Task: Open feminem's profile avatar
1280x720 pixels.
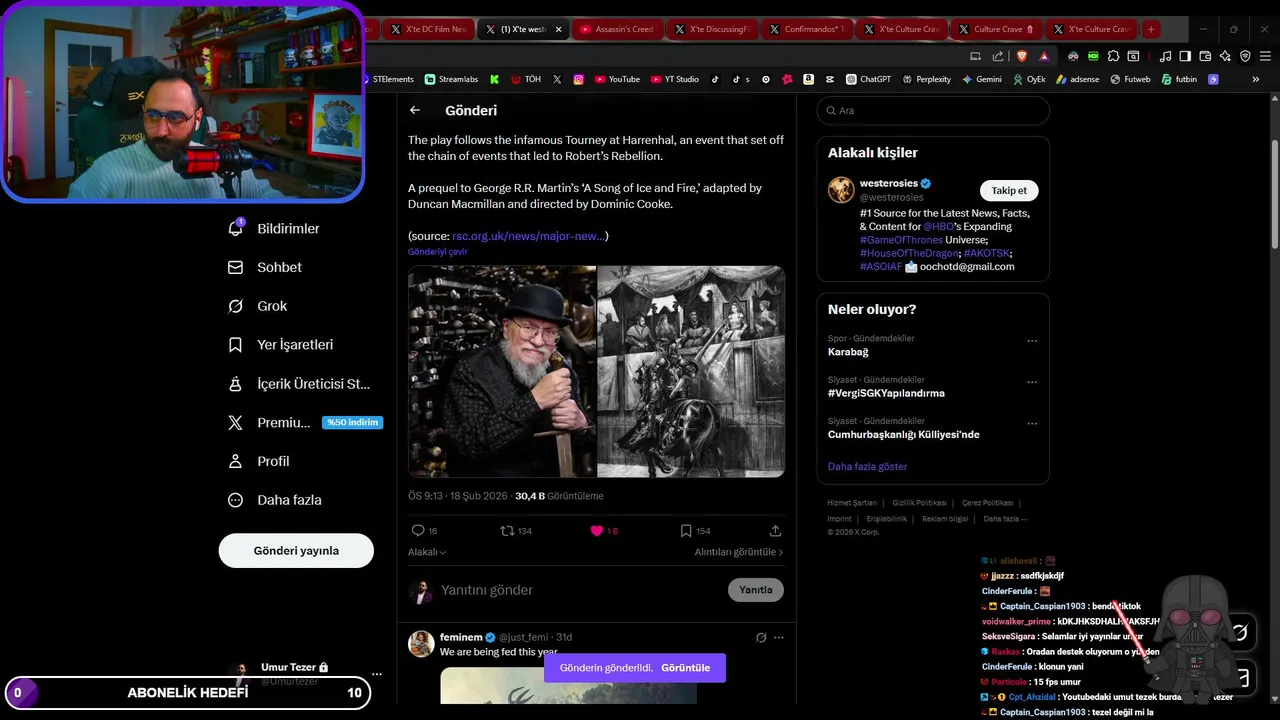Action: [421, 643]
